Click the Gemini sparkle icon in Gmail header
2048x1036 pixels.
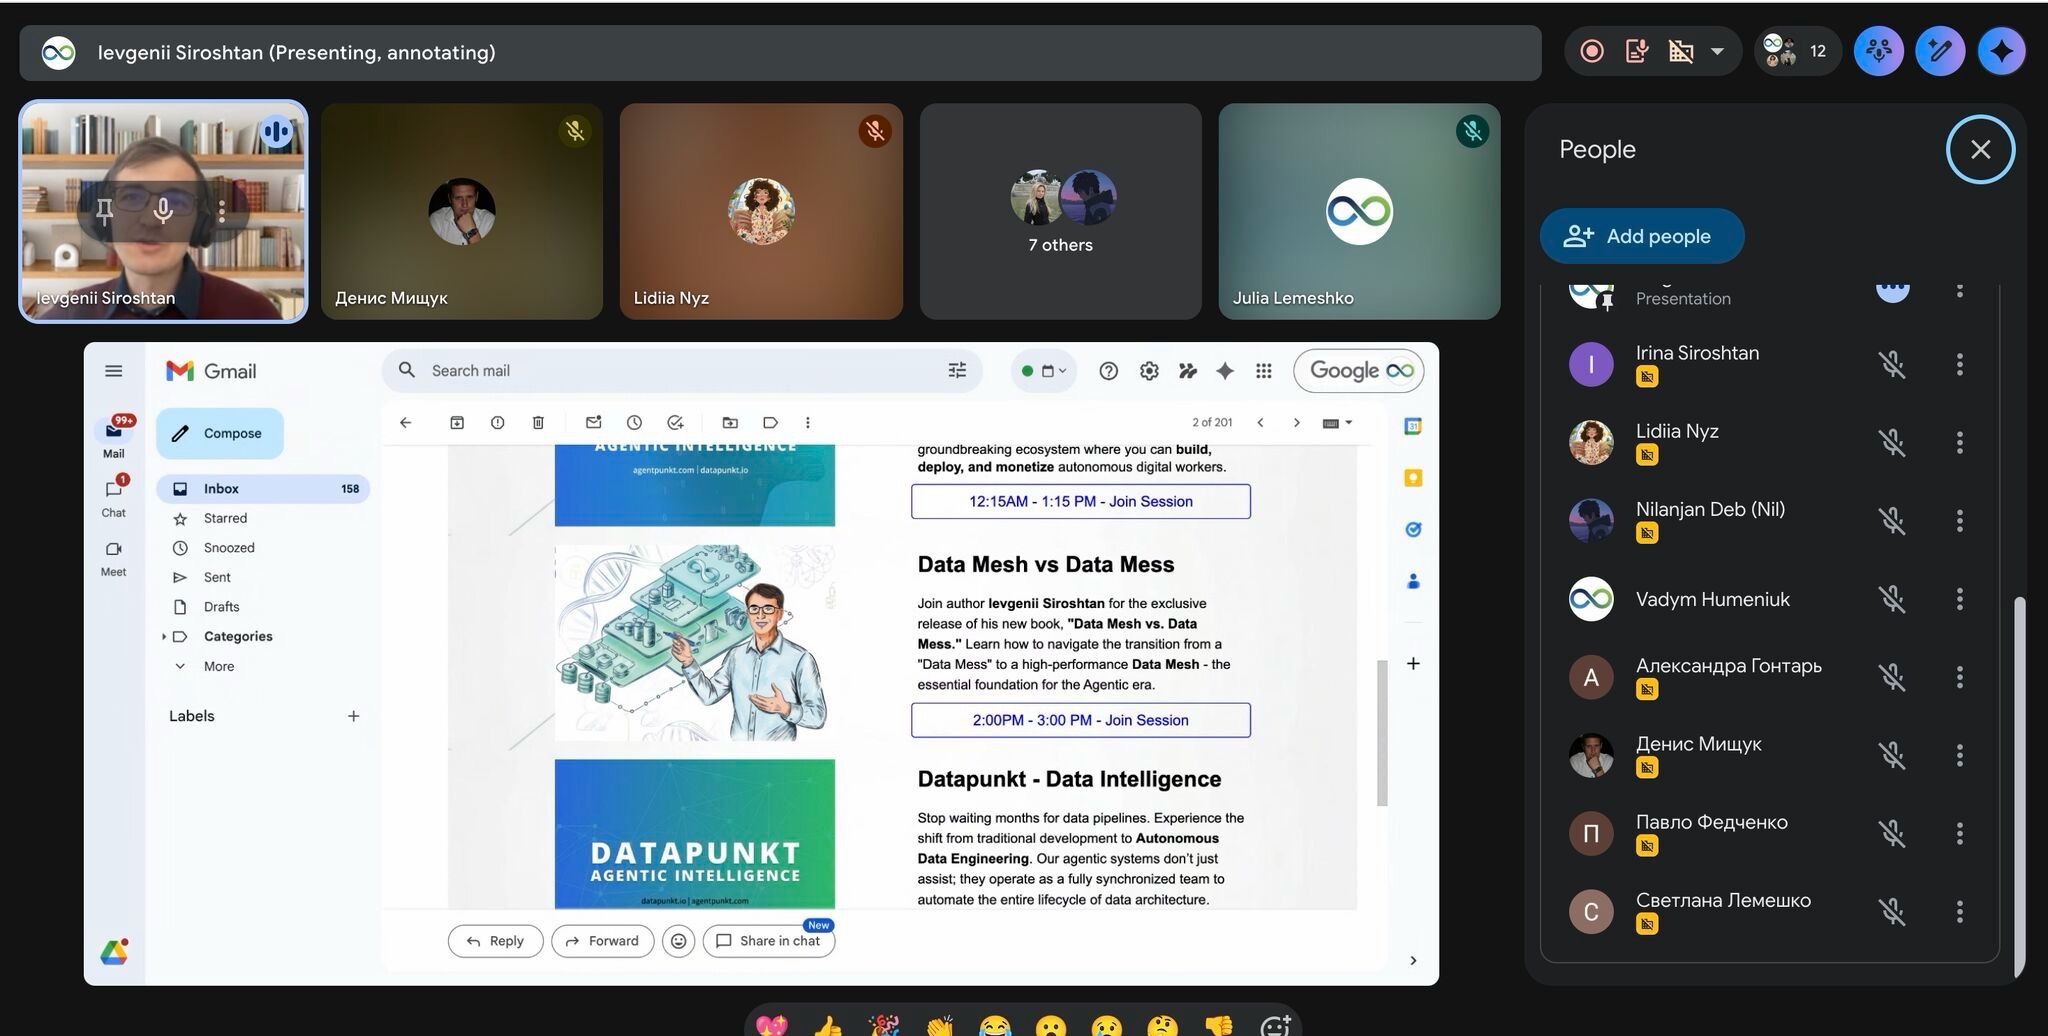click(x=1225, y=371)
